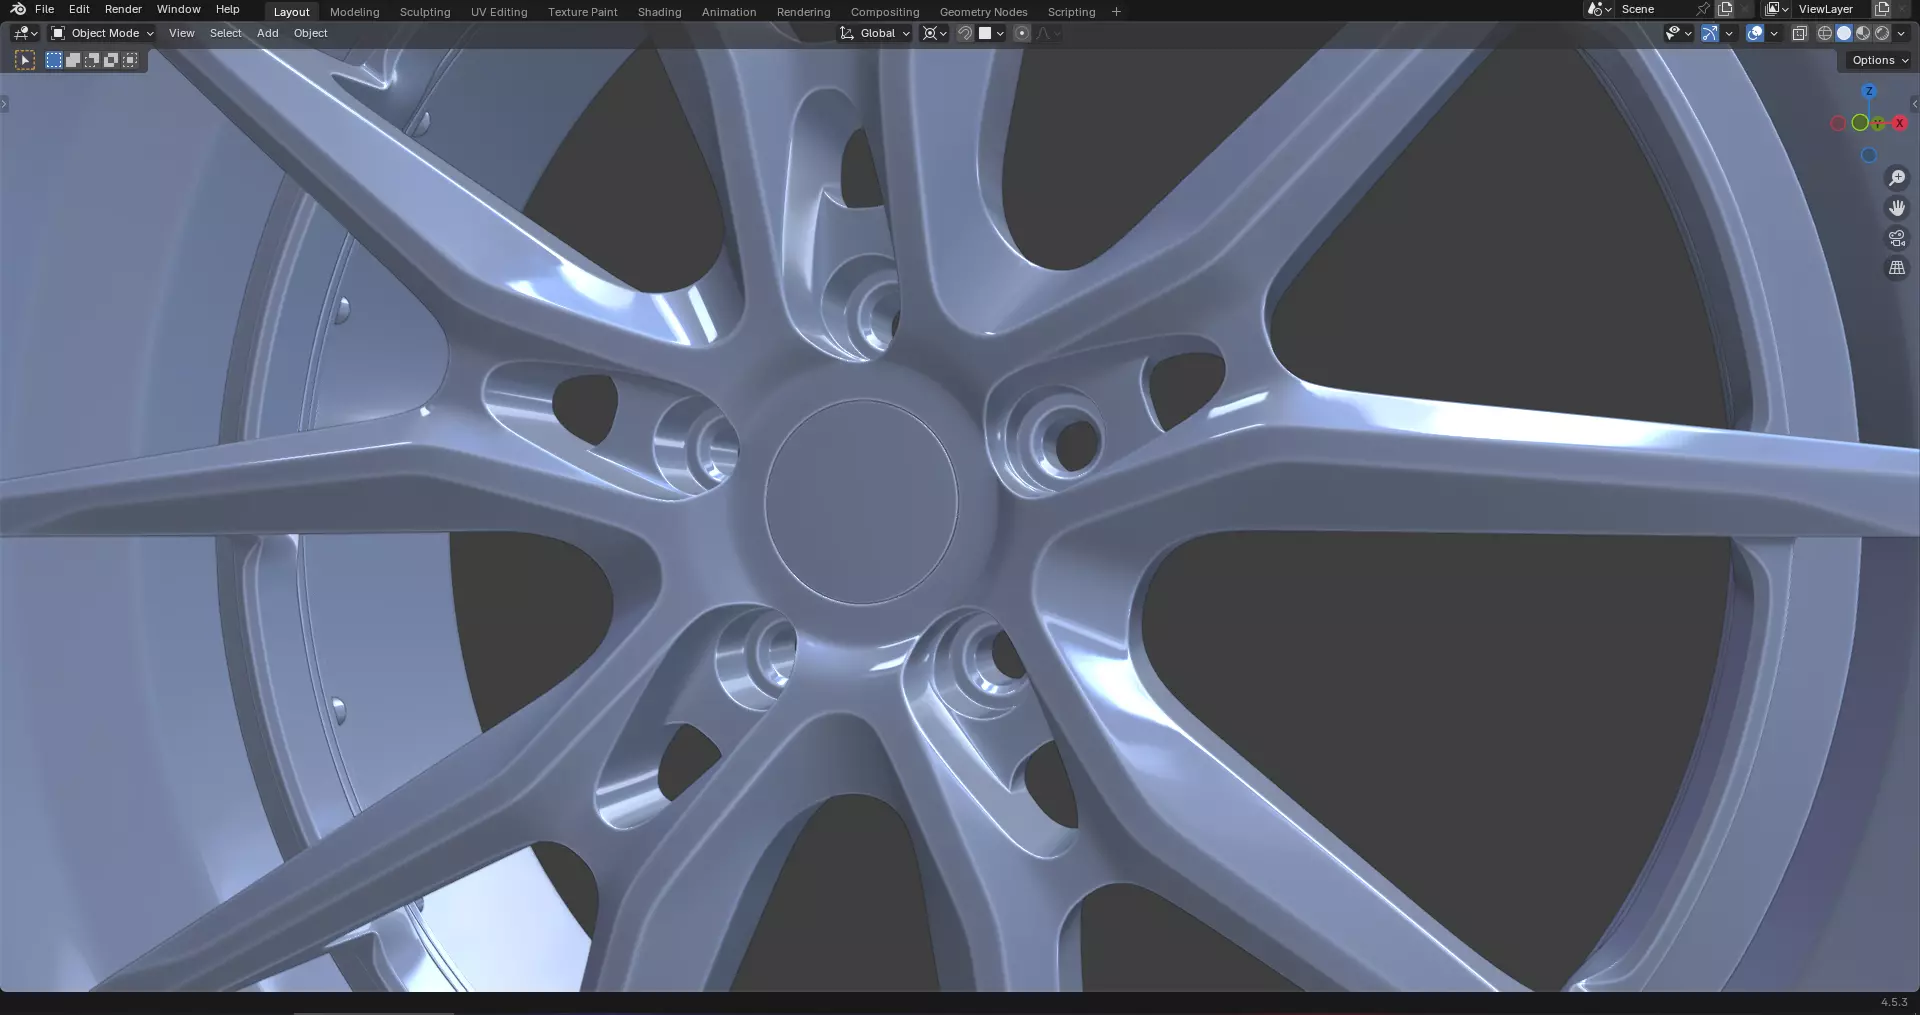Toggle X-ray mode
The width and height of the screenshot is (1920, 1015).
click(x=1799, y=33)
